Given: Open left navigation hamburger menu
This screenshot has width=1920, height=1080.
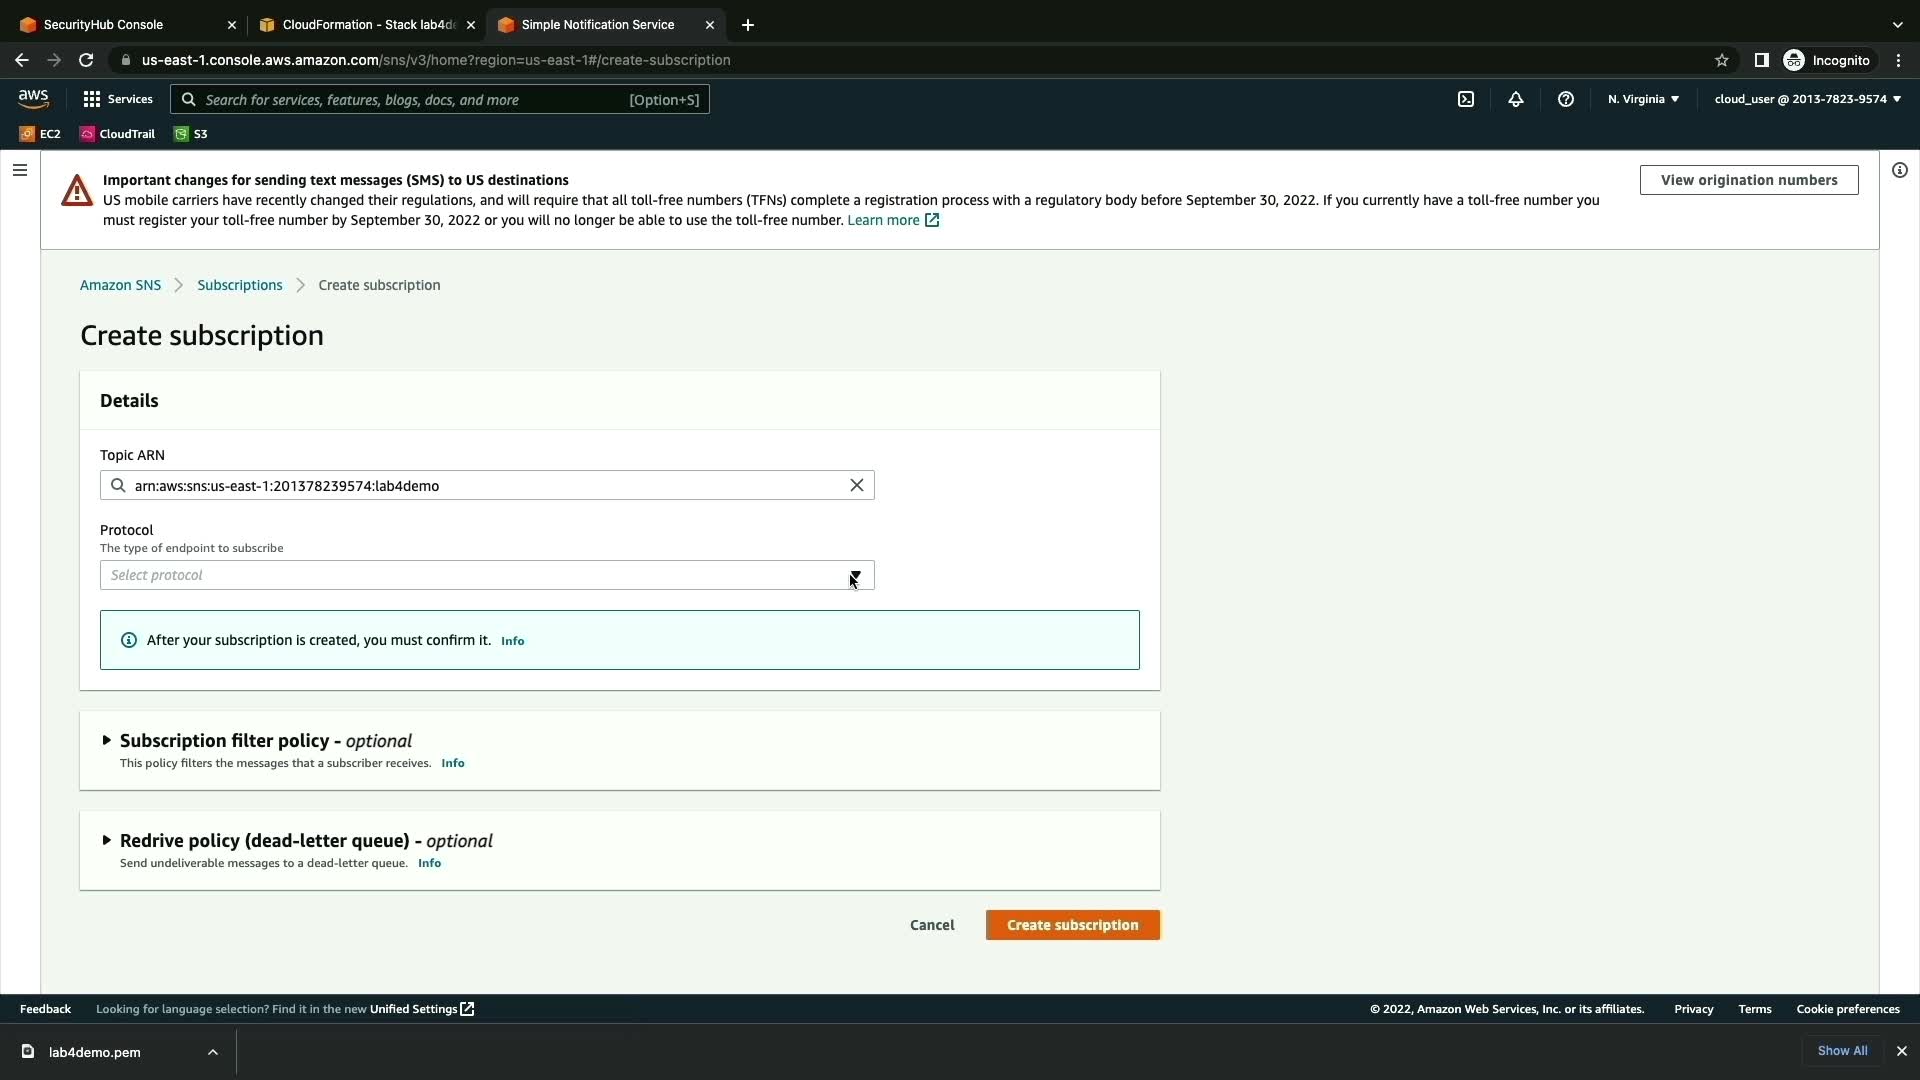Looking at the screenshot, I should coord(19,170).
